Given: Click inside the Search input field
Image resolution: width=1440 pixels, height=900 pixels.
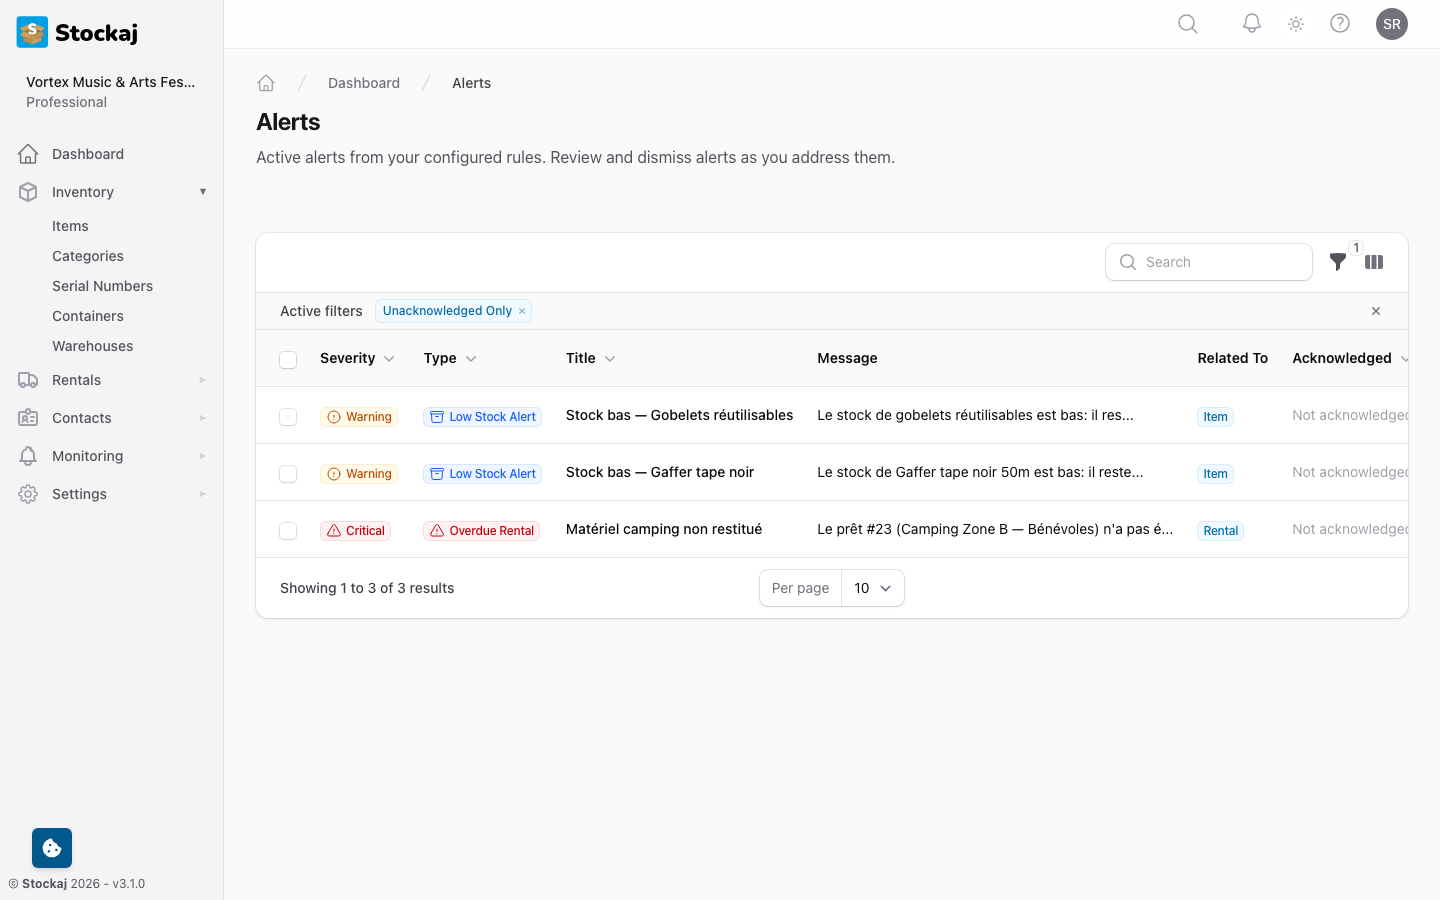Looking at the screenshot, I should 1209,262.
